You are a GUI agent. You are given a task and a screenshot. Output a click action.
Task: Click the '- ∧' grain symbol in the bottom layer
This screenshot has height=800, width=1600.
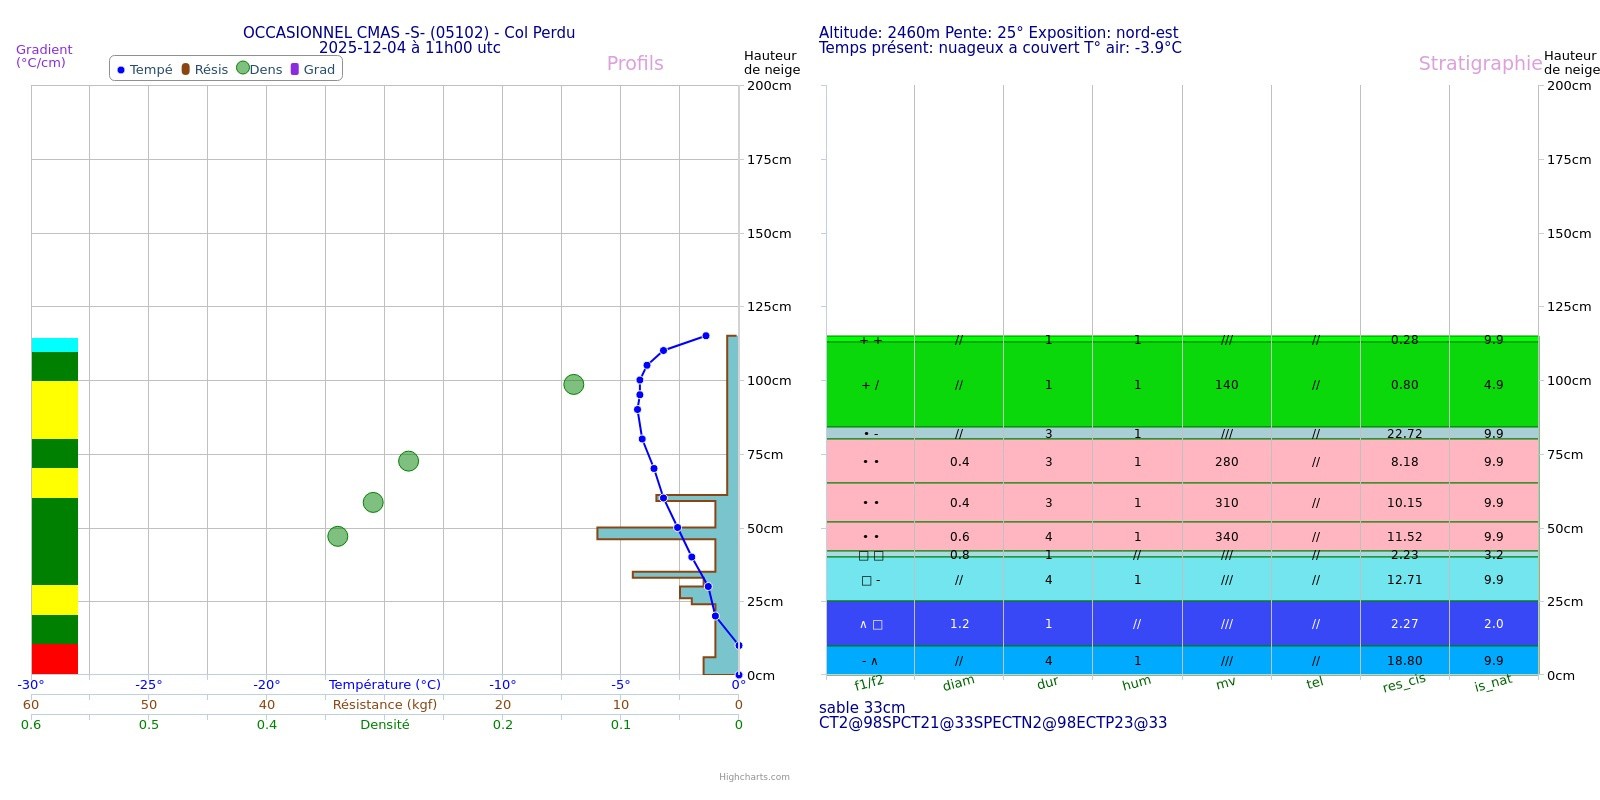(x=870, y=661)
